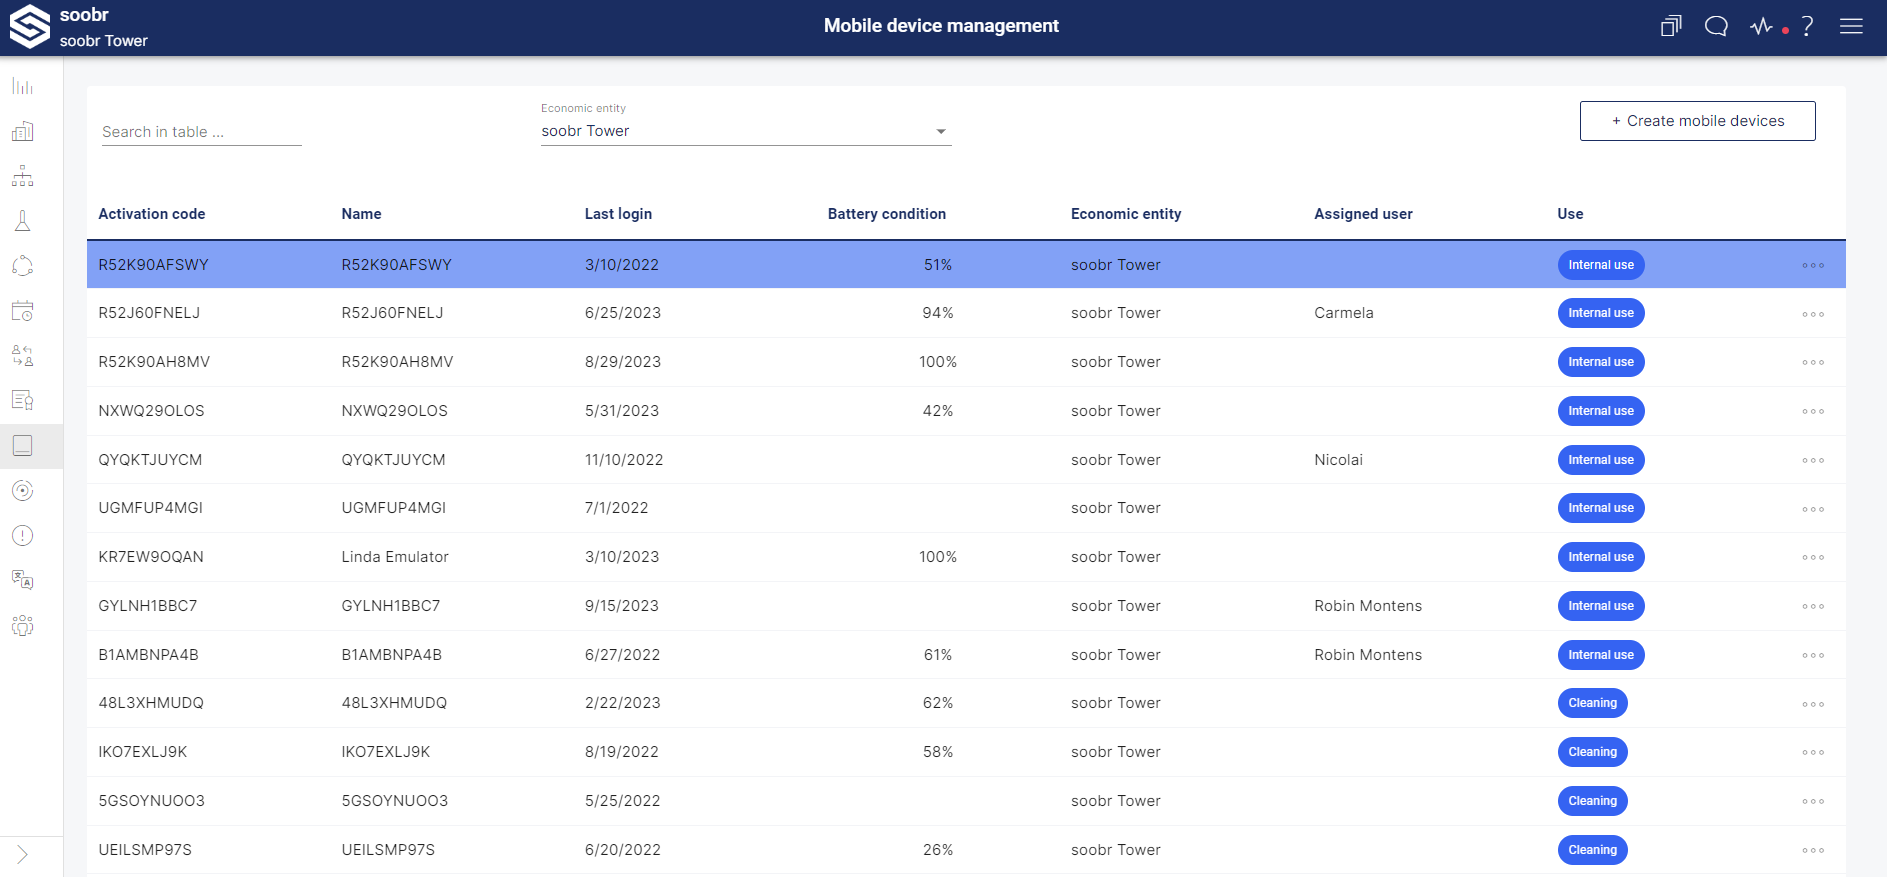Click battery value 26% on UEILSMP97S row
Screen dimensions: 1887x877
938,850
